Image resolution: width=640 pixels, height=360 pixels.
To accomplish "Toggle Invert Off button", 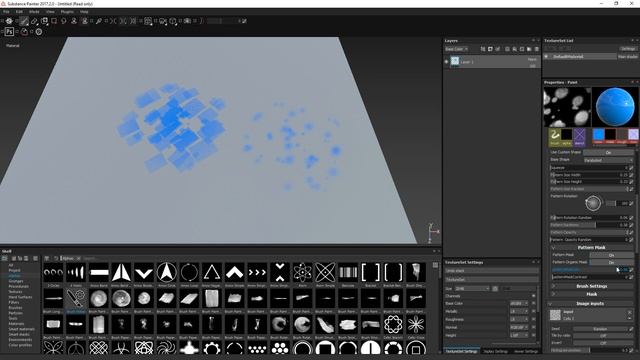I will pos(603,343).
